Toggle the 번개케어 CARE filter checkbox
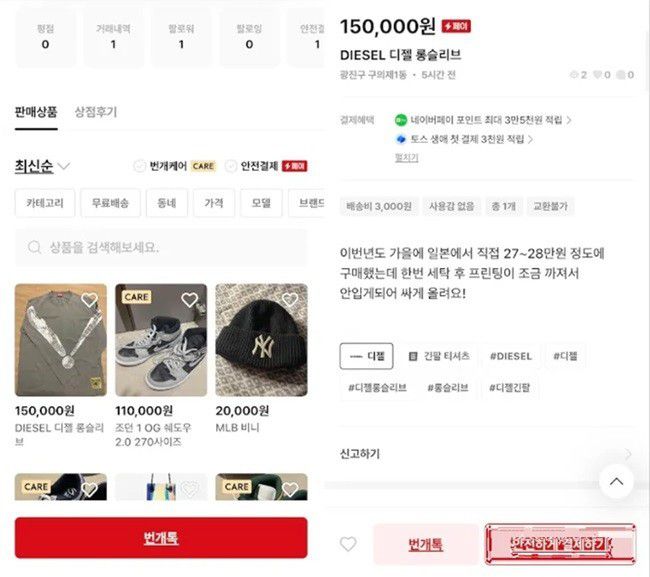 [x=139, y=166]
